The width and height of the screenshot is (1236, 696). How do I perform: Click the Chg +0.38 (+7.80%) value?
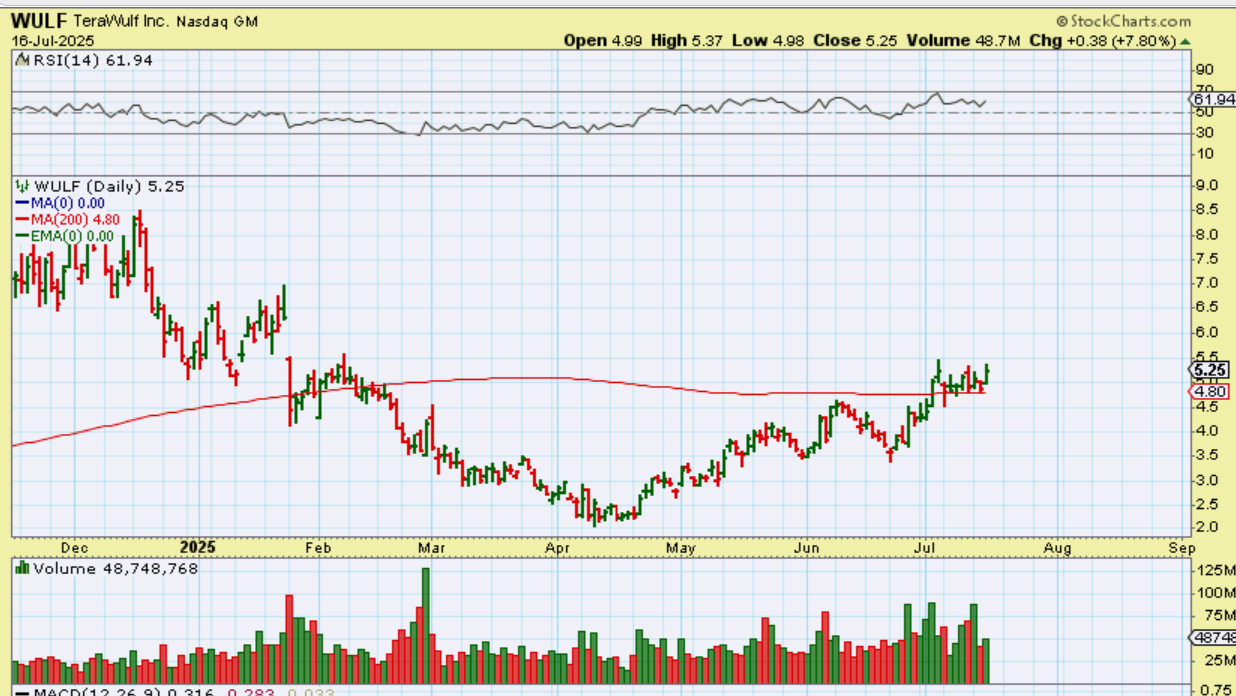pyautogui.click(x=1102, y=40)
